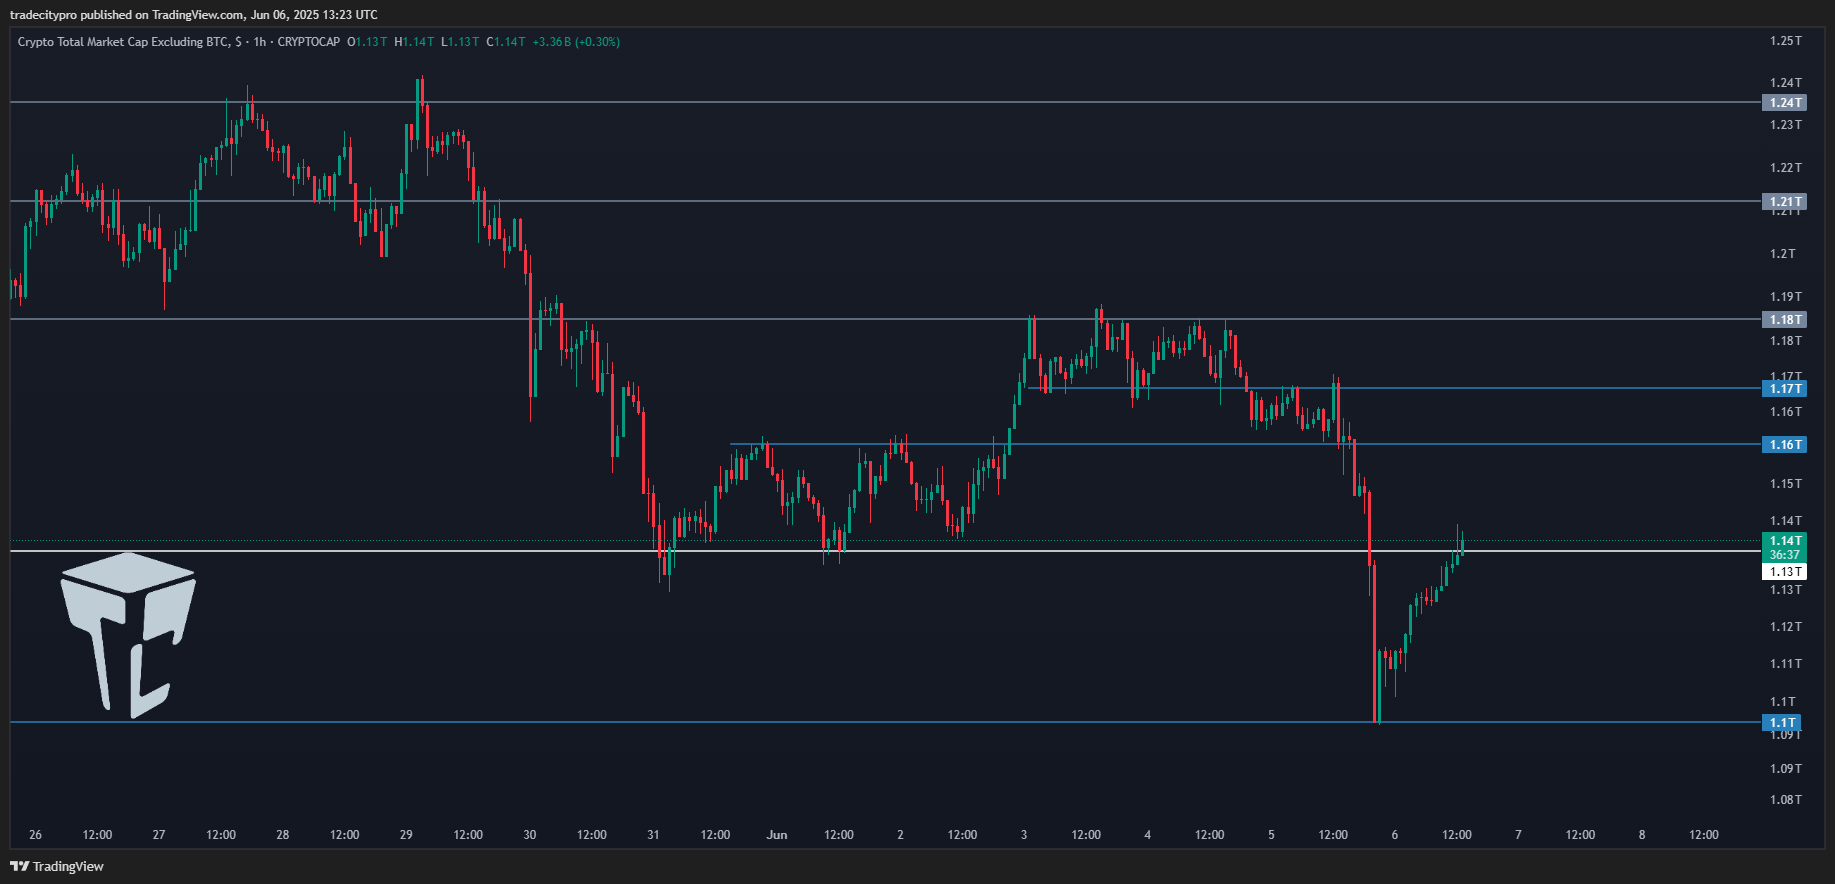
Task: Click the date label 5 on the time axis
Action: point(1271,835)
